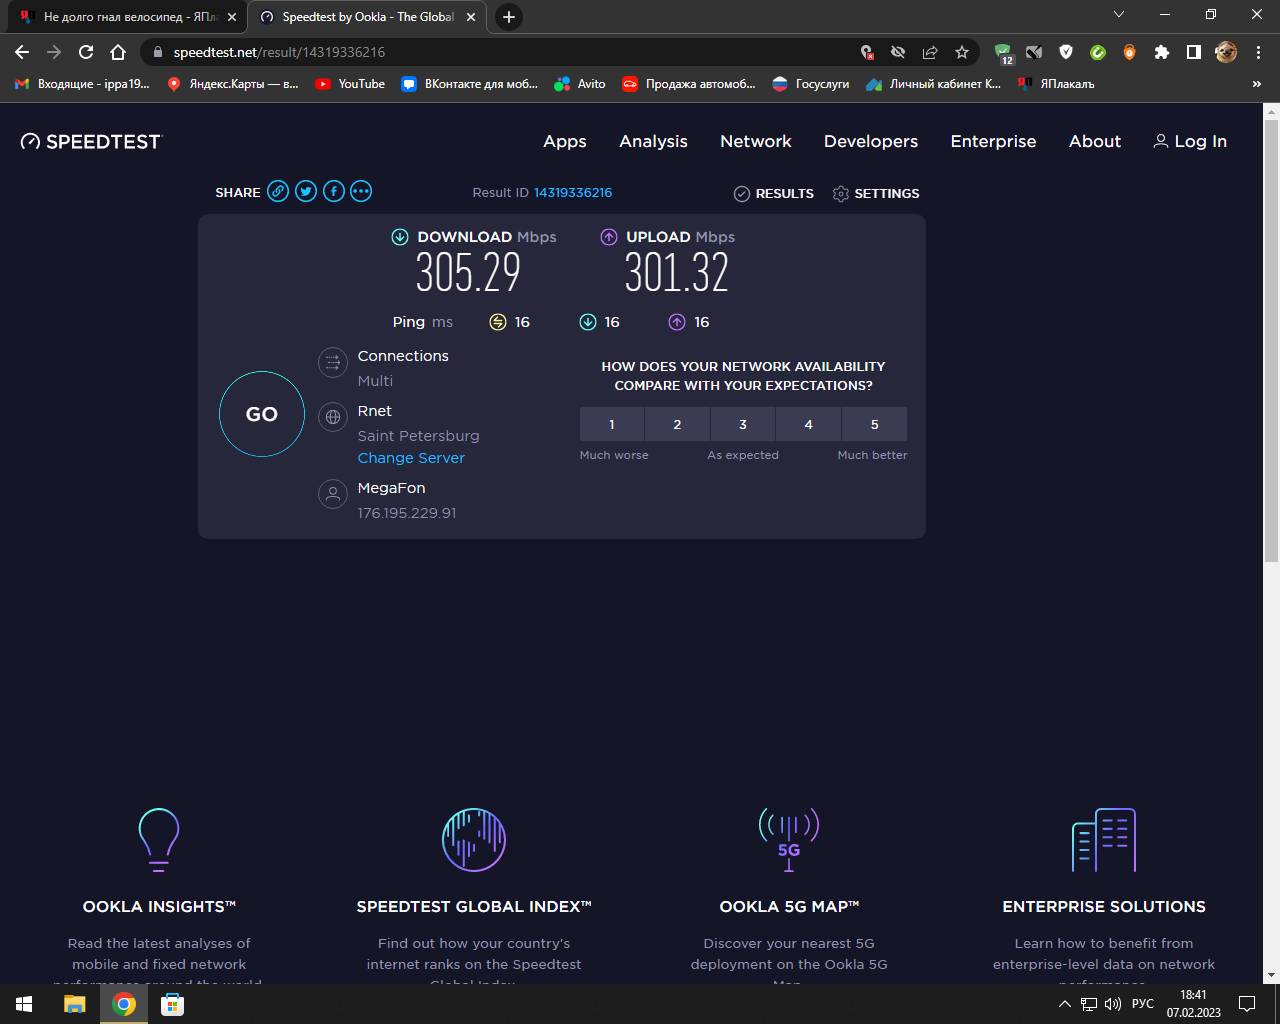The image size is (1280, 1024).
Task: Open the Extensions puzzle-piece menu
Action: point(1161,52)
